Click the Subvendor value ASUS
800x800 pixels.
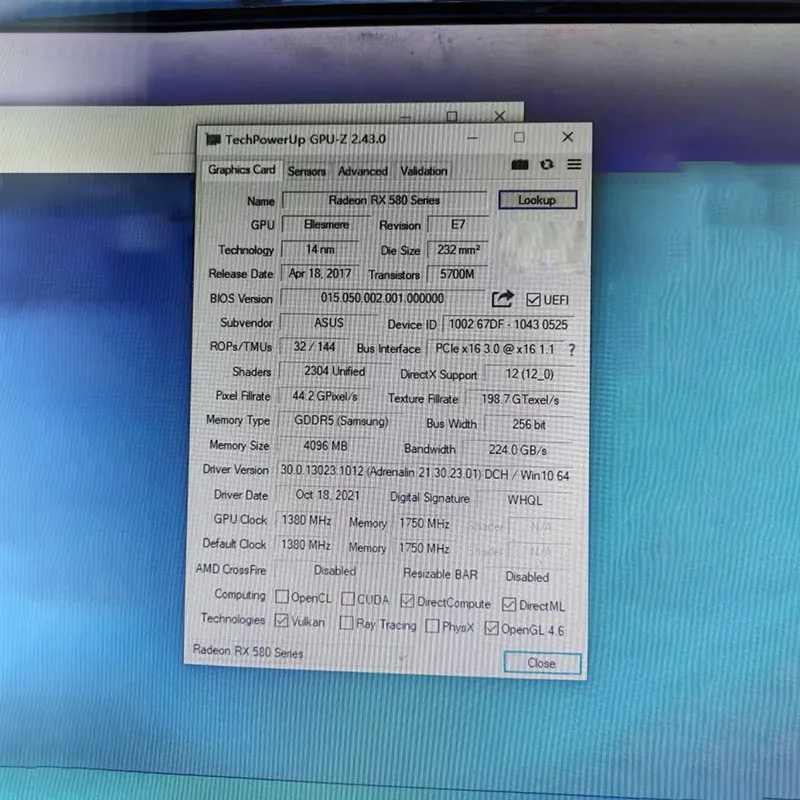pyautogui.click(x=329, y=323)
